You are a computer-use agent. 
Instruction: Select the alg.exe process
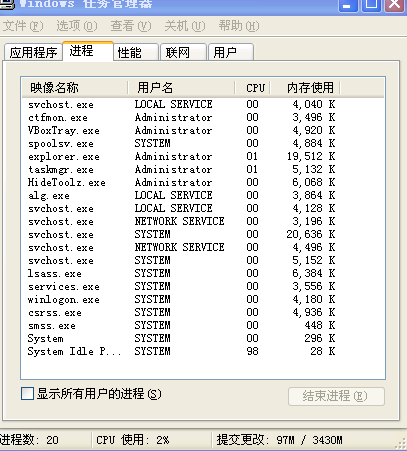pos(203,195)
